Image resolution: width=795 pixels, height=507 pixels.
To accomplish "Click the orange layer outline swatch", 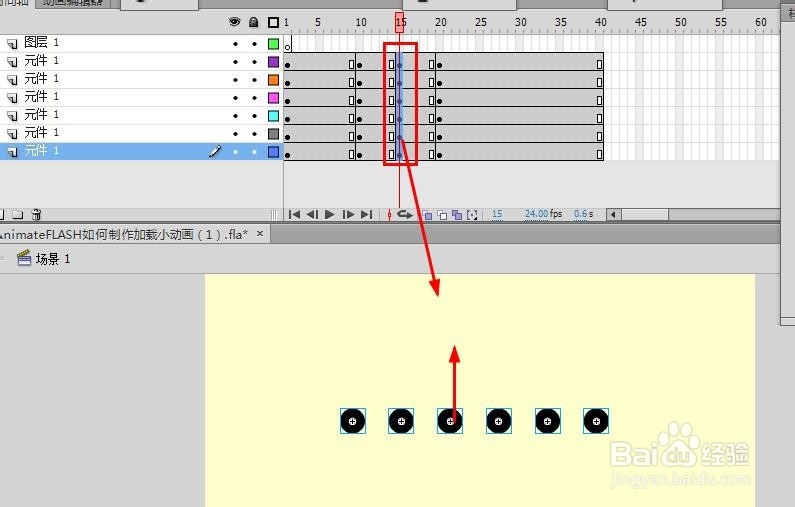I will 273,80.
